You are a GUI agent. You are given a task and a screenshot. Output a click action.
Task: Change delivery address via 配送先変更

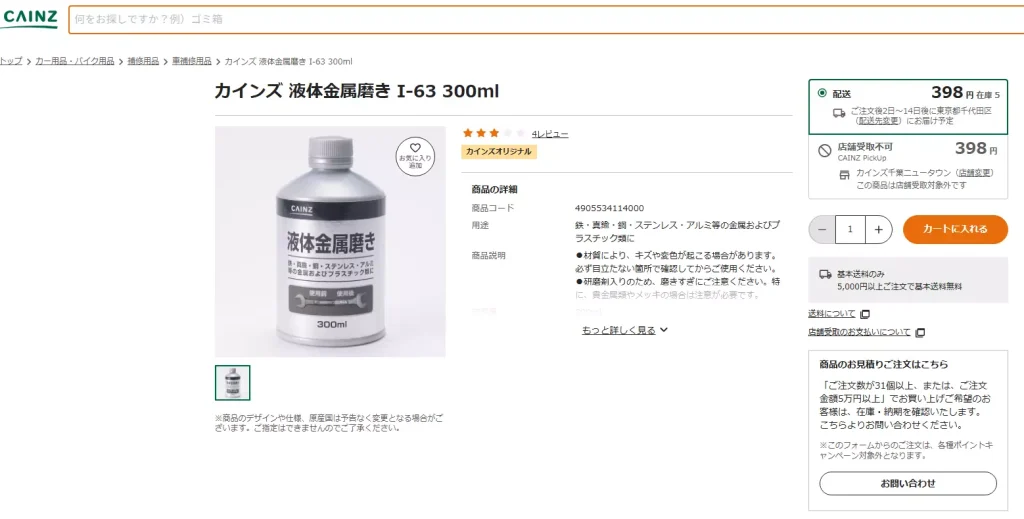(x=878, y=121)
